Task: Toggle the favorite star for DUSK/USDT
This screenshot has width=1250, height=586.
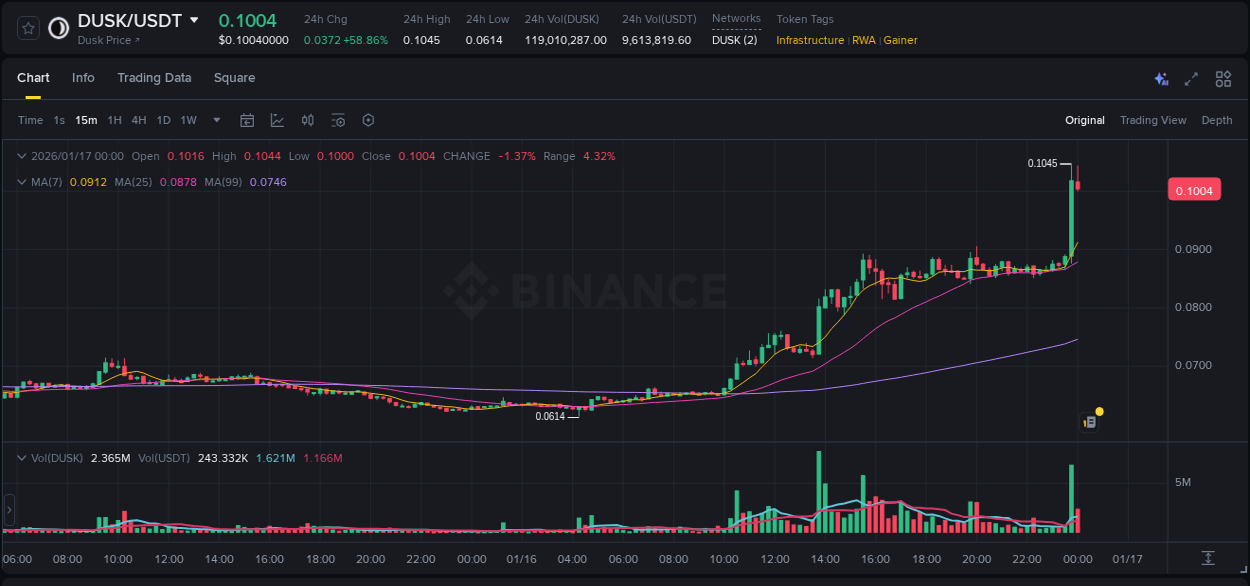Action: pos(27,27)
